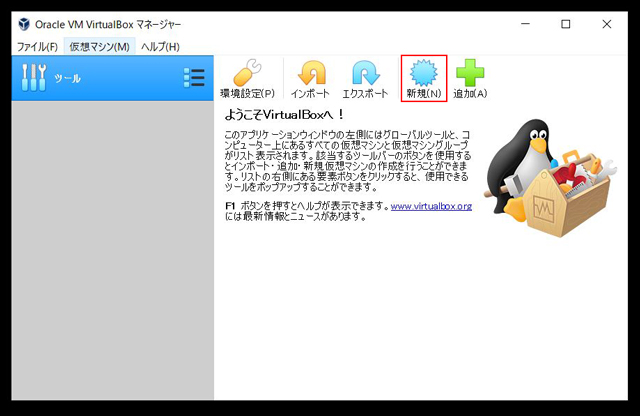Open the 仮想マシン(M) menu
The image size is (640, 416).
pos(99,47)
